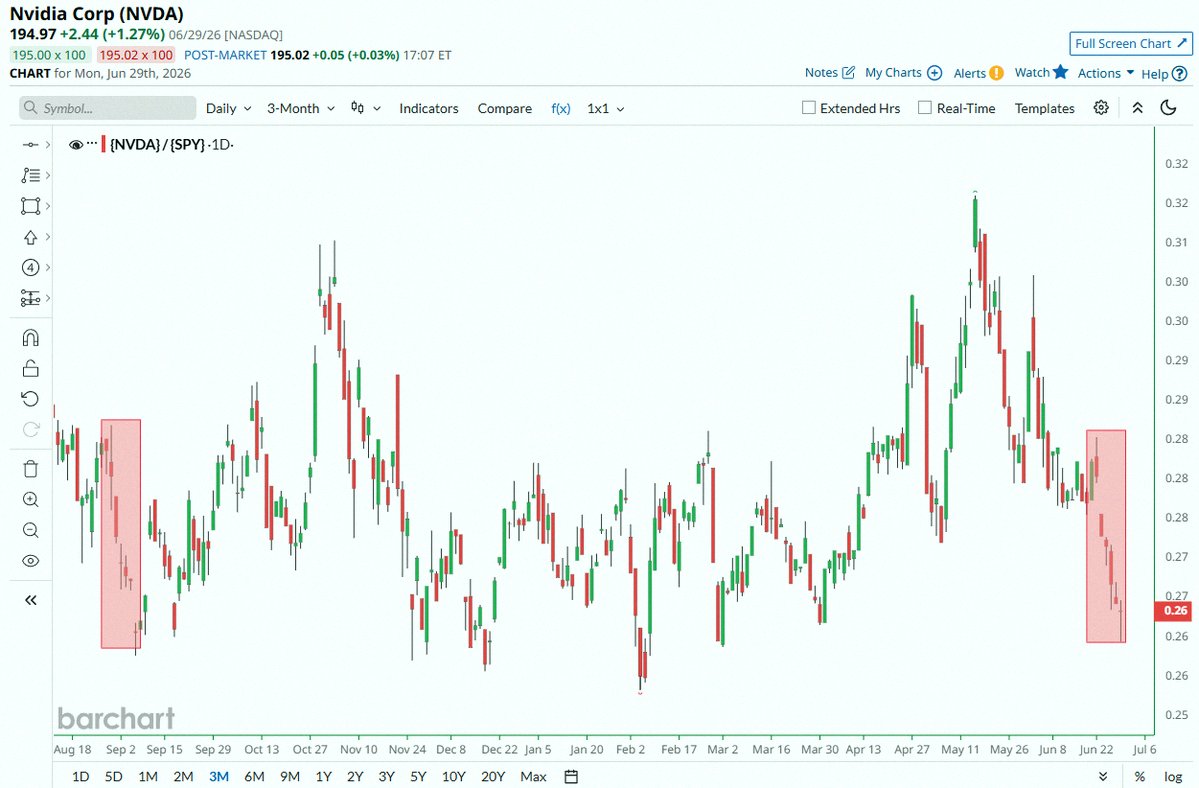Open the Compare menu

(x=505, y=109)
